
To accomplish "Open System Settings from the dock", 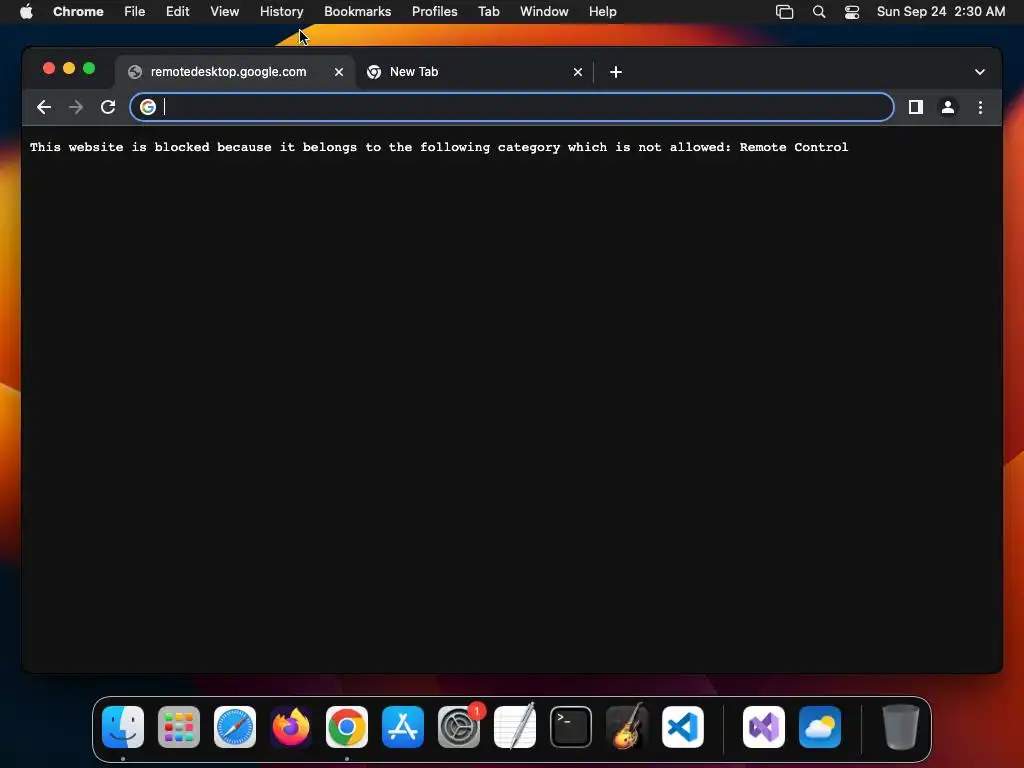I will tap(459, 727).
